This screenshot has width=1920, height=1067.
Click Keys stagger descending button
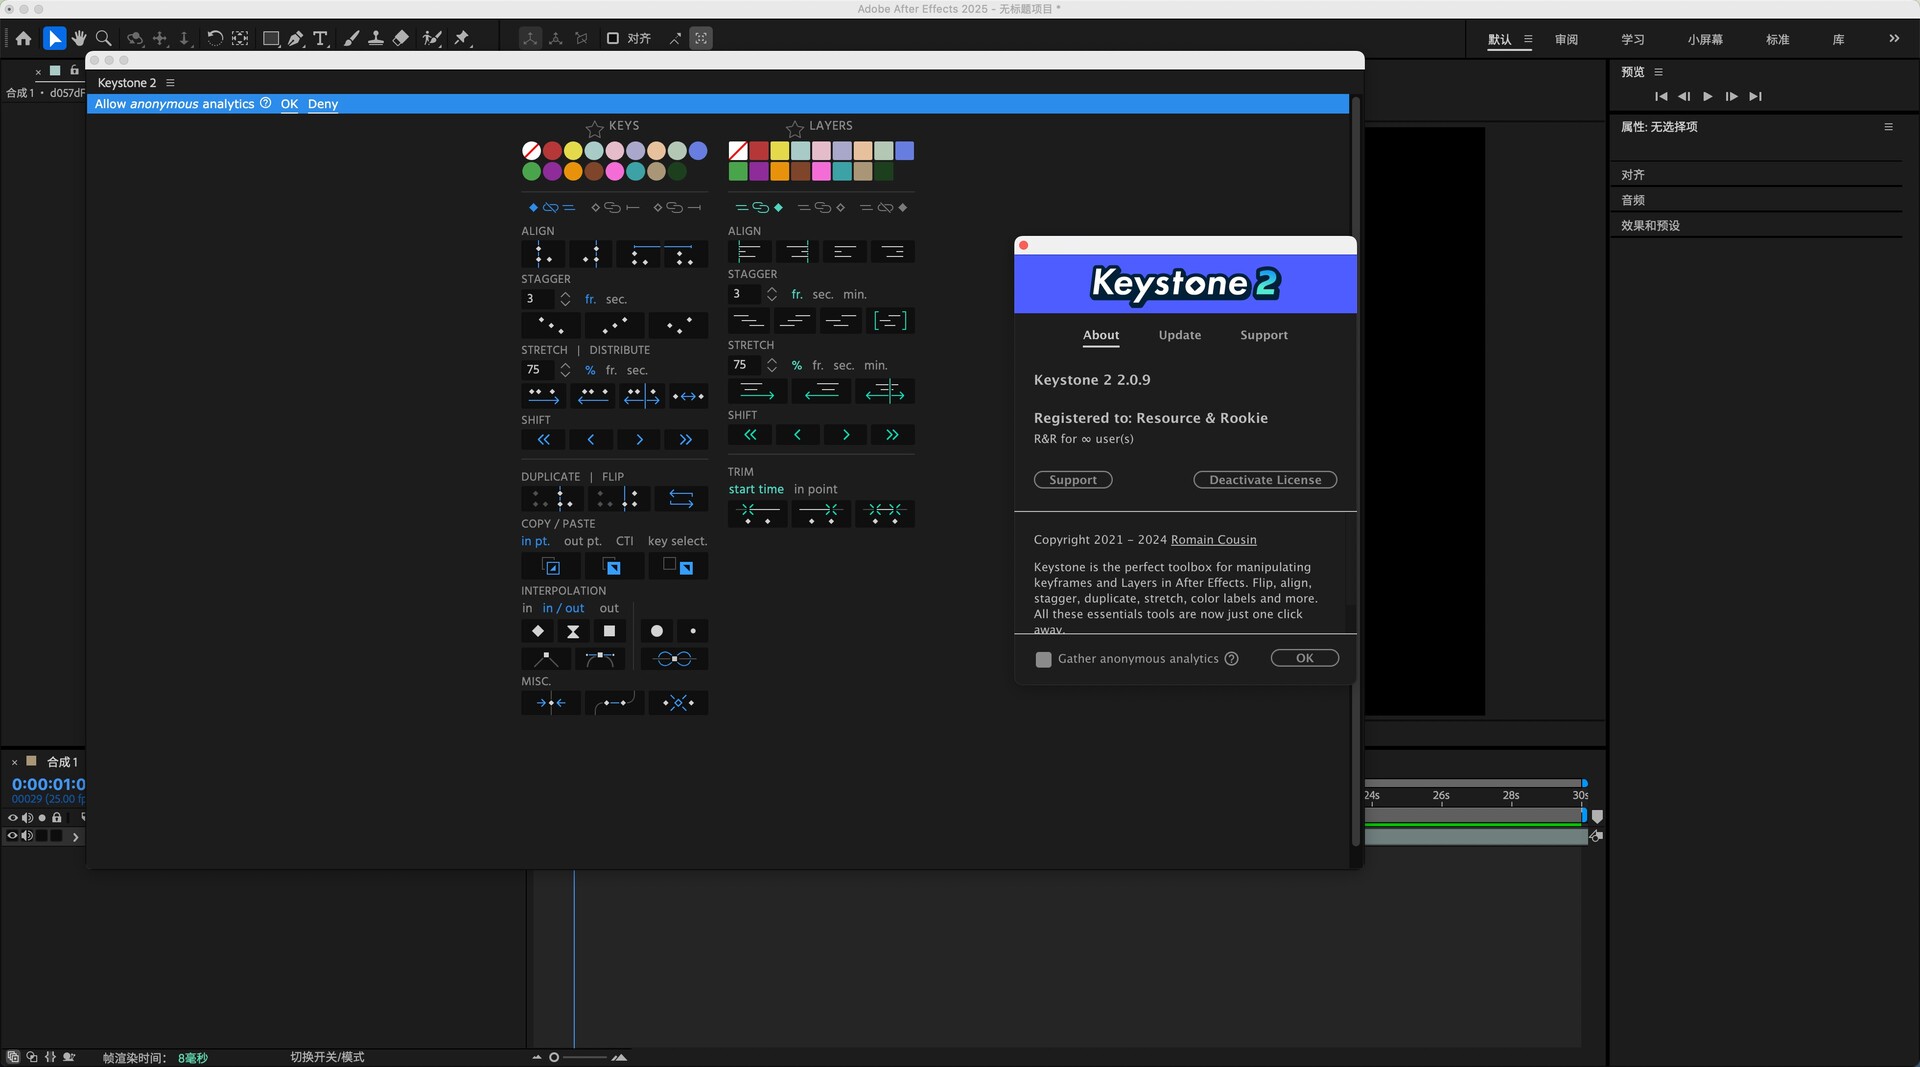point(551,325)
